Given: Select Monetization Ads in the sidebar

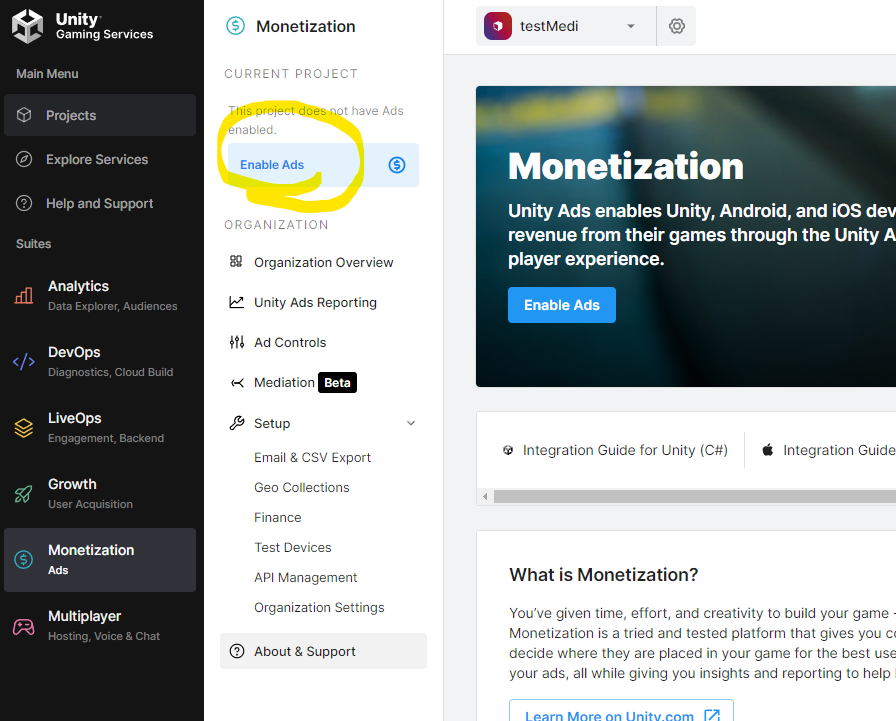Looking at the screenshot, I should pyautogui.click(x=100, y=560).
